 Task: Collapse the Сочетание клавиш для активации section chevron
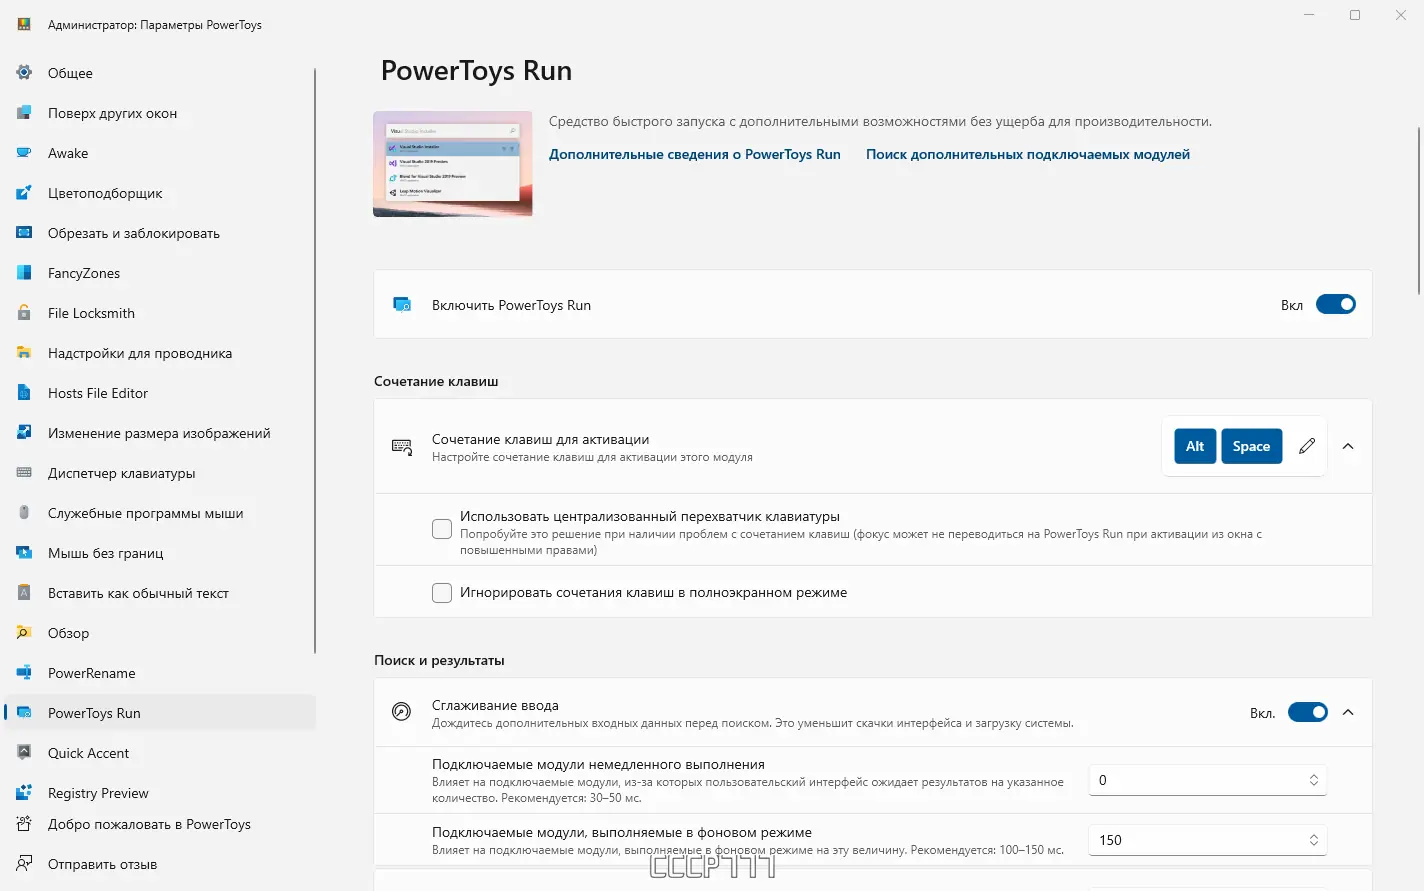tap(1348, 446)
